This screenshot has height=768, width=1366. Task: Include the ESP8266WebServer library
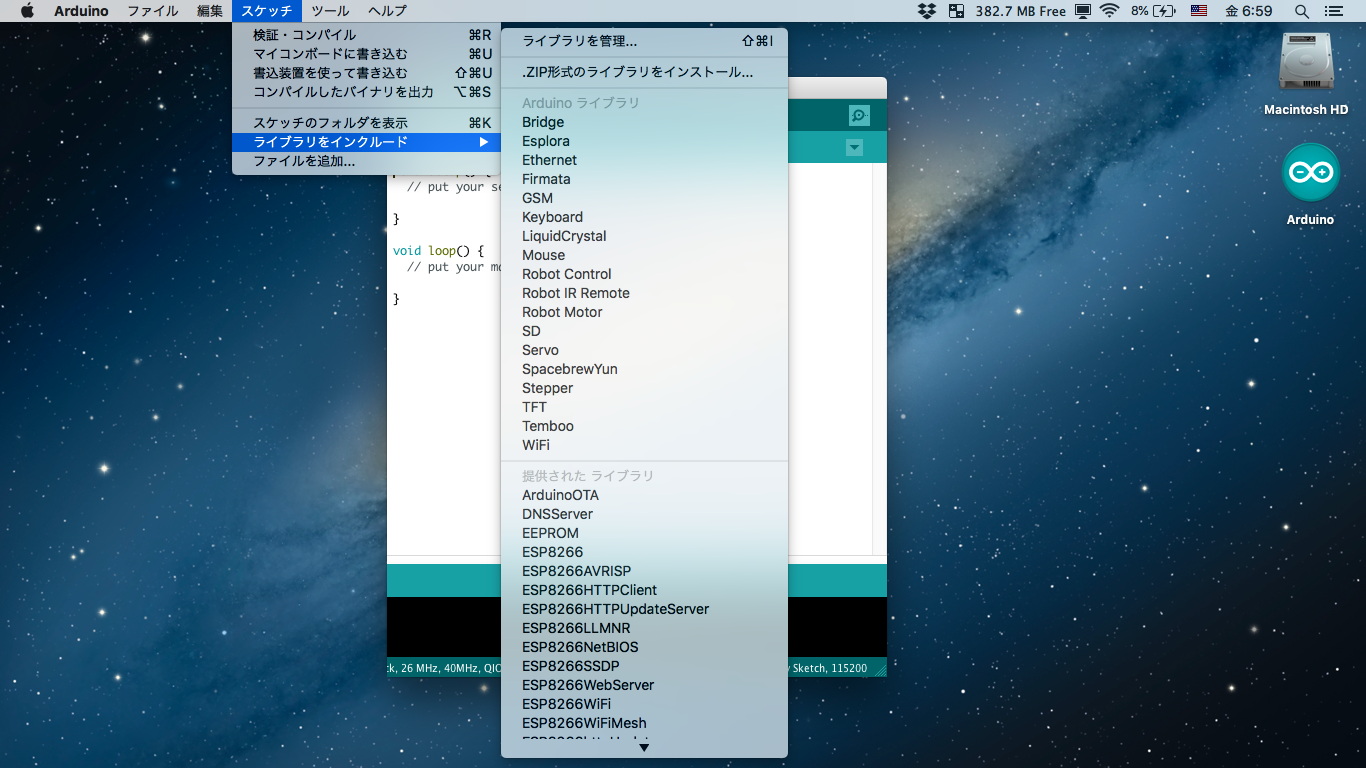point(644,685)
